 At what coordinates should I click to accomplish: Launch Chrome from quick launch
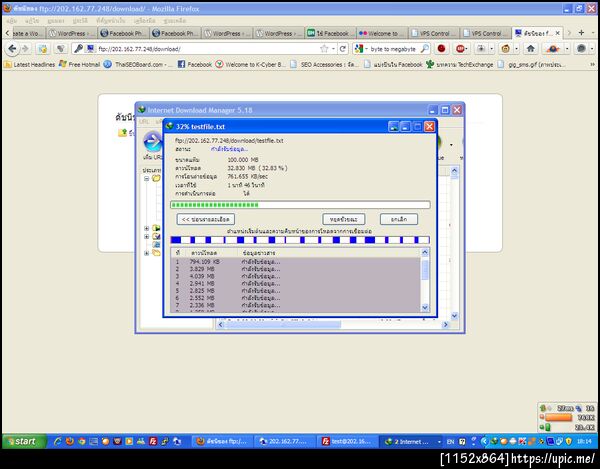click(82, 441)
